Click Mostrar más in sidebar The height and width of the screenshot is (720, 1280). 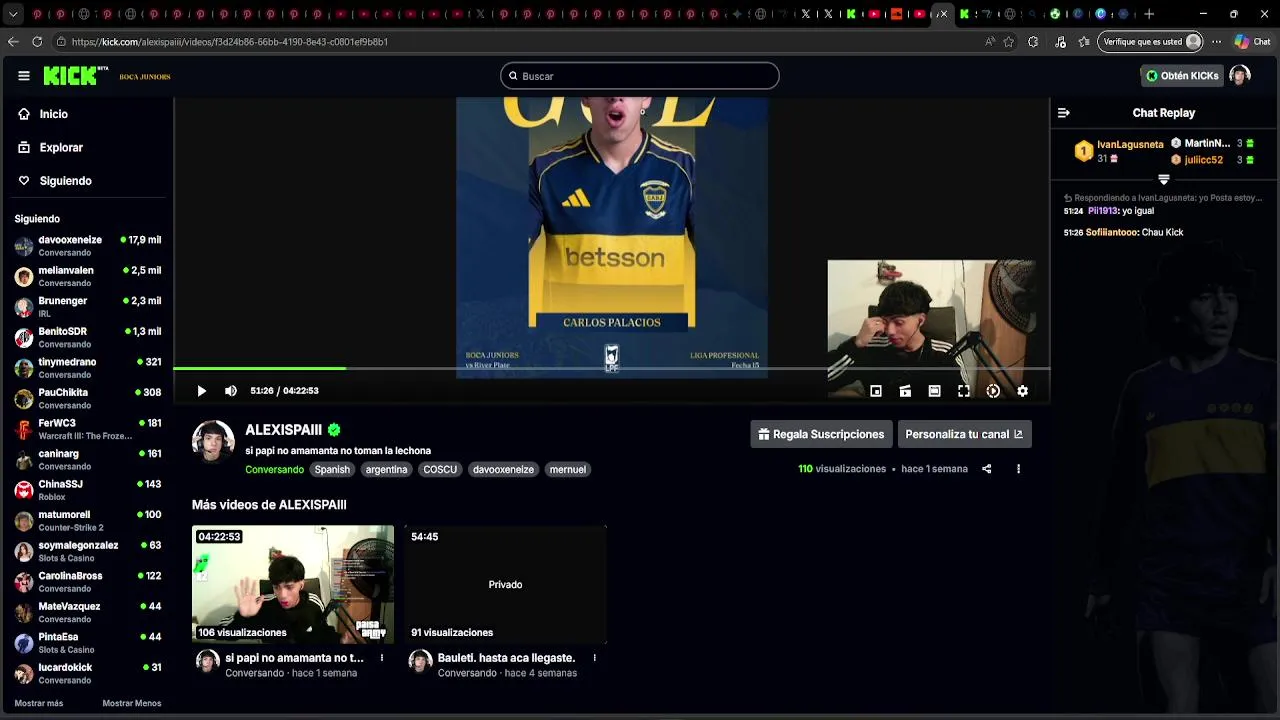point(39,703)
